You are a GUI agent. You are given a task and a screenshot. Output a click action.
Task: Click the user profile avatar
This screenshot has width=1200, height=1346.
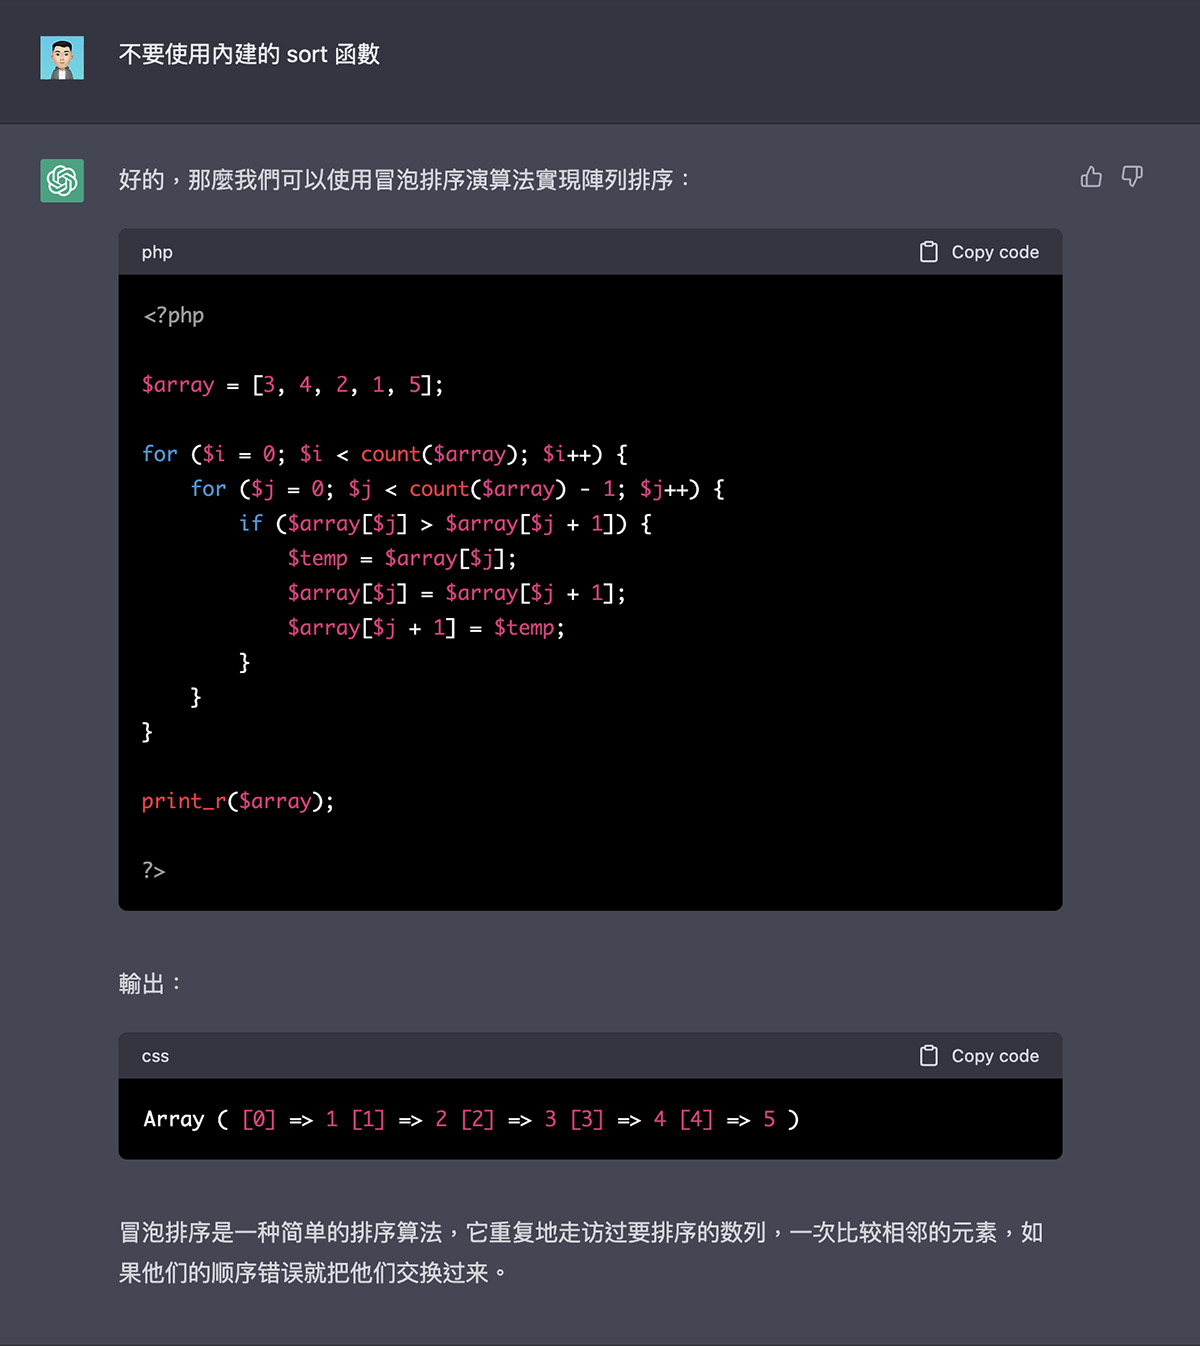pos(62,58)
